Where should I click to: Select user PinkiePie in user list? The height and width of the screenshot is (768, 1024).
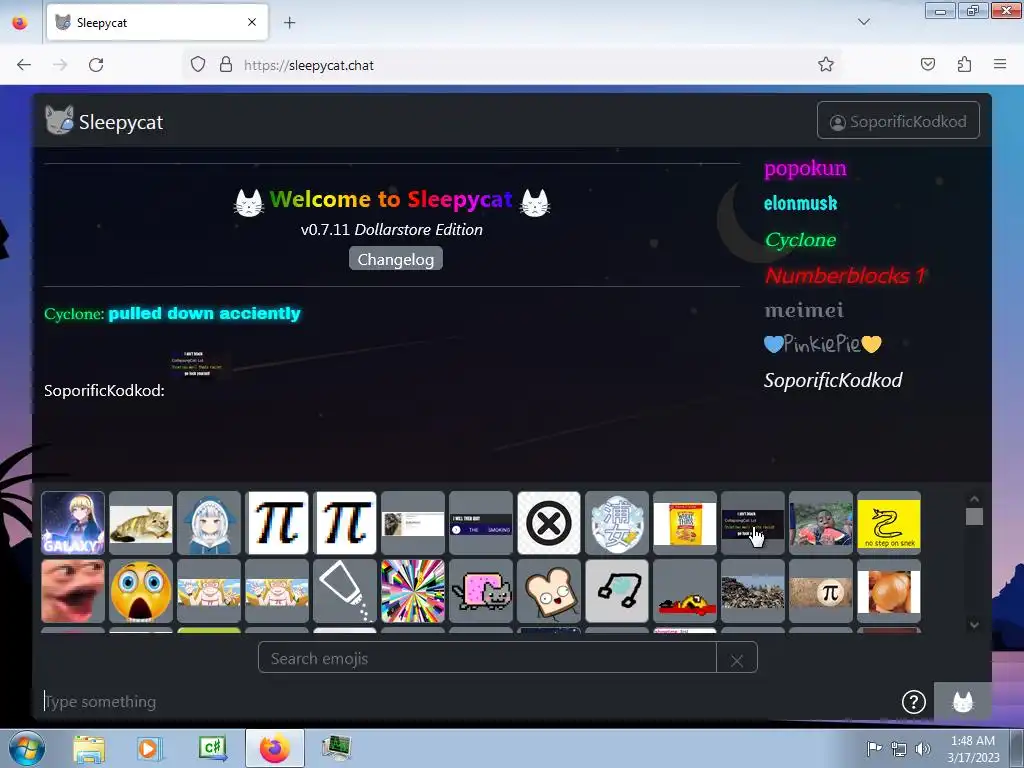[823, 344]
